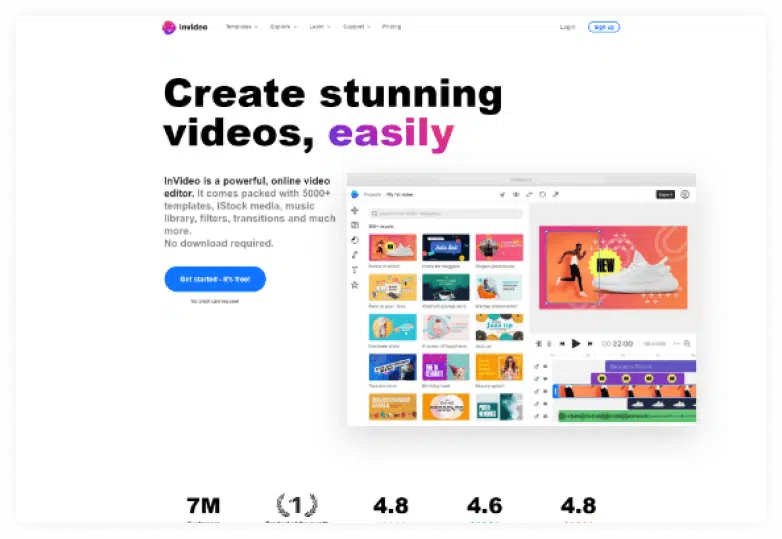This screenshot has height=539, width=782.
Task: Select the running man image on canvas
Action: (573, 267)
